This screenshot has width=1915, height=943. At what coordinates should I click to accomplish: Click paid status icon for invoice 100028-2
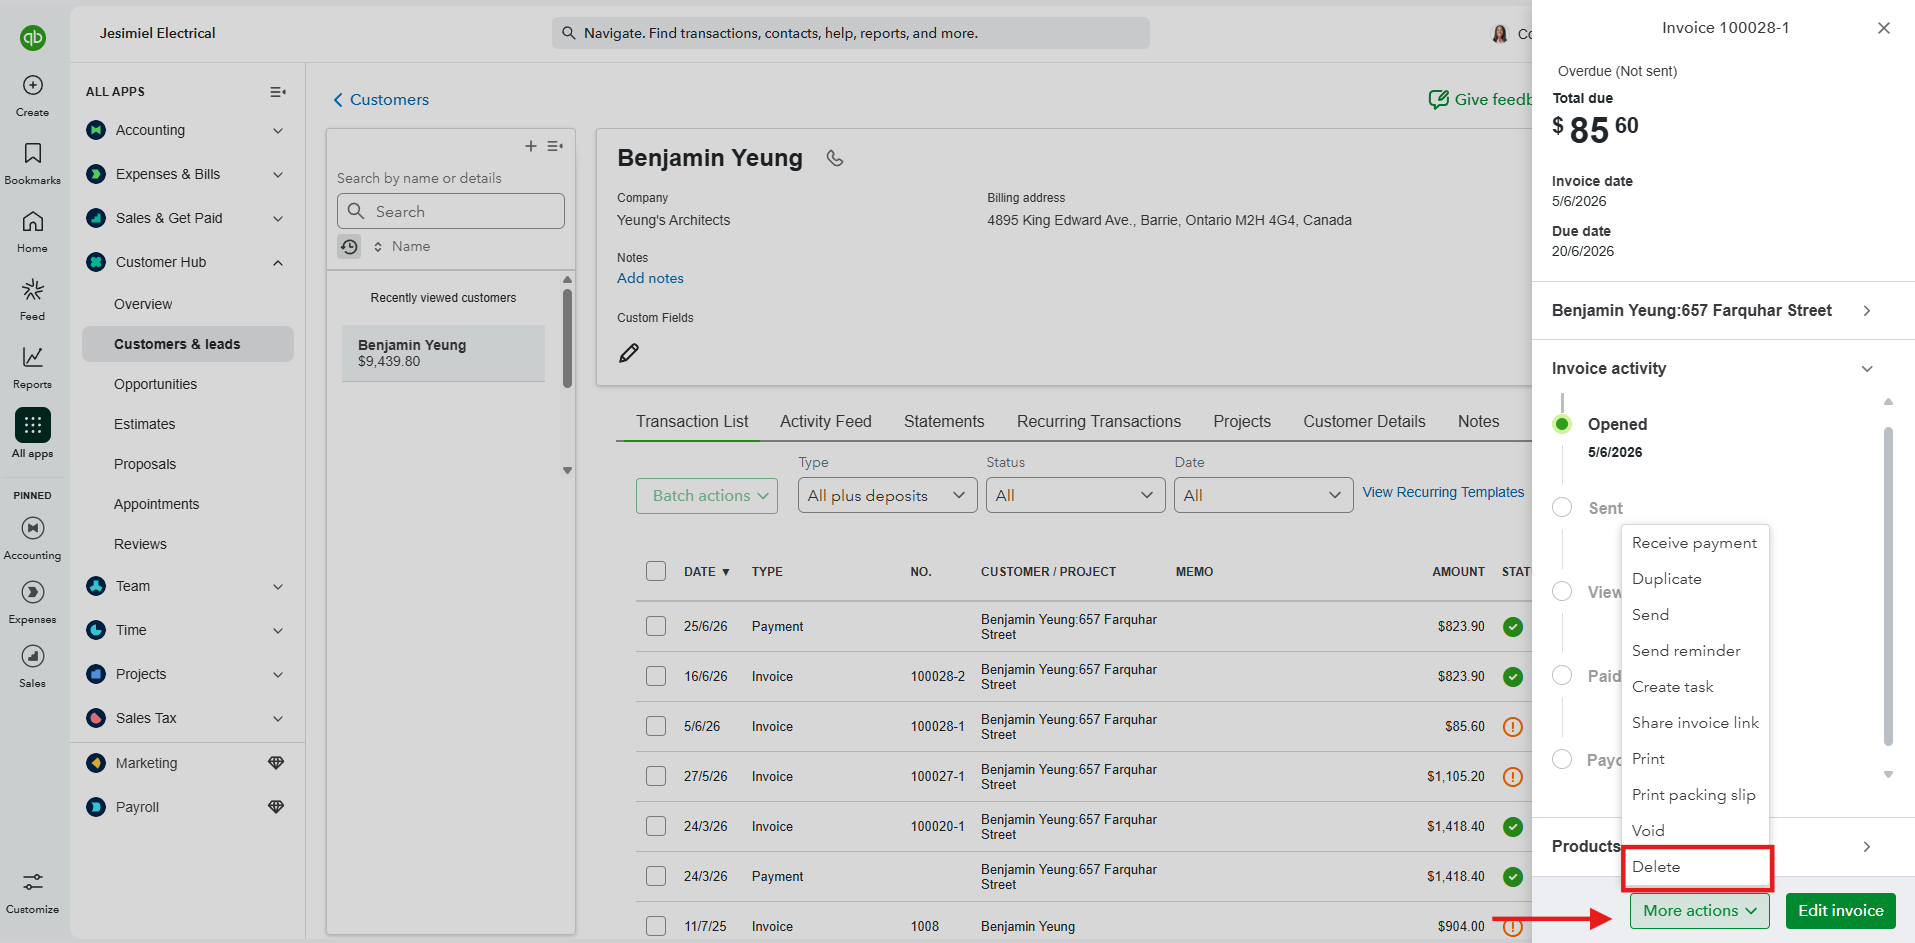pos(1513,677)
